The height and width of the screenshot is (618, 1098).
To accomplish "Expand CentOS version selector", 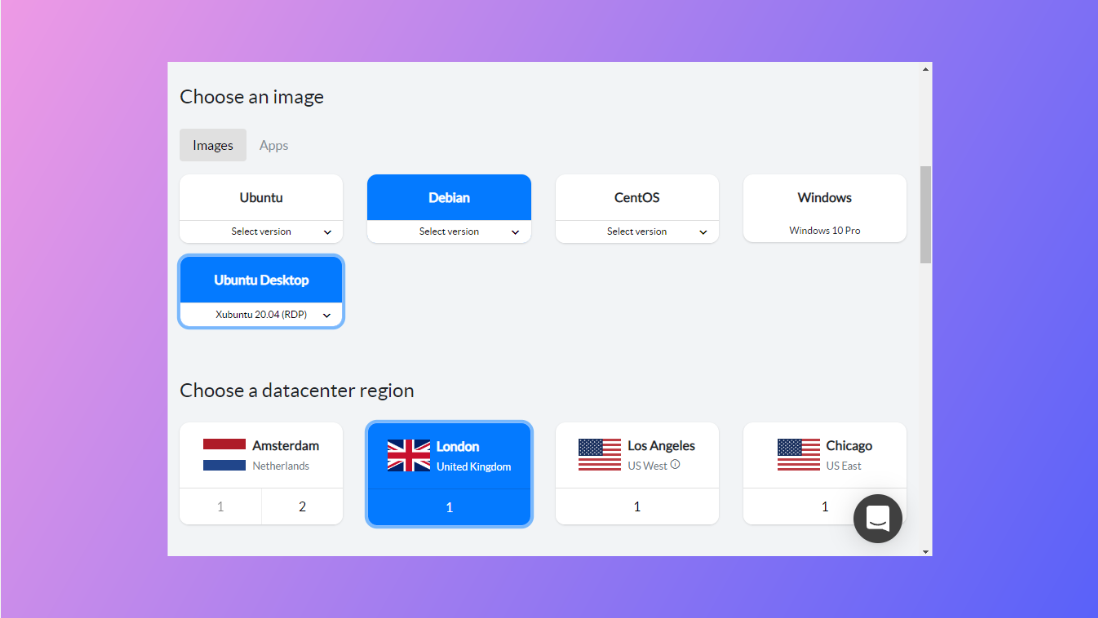I will click(x=637, y=231).
